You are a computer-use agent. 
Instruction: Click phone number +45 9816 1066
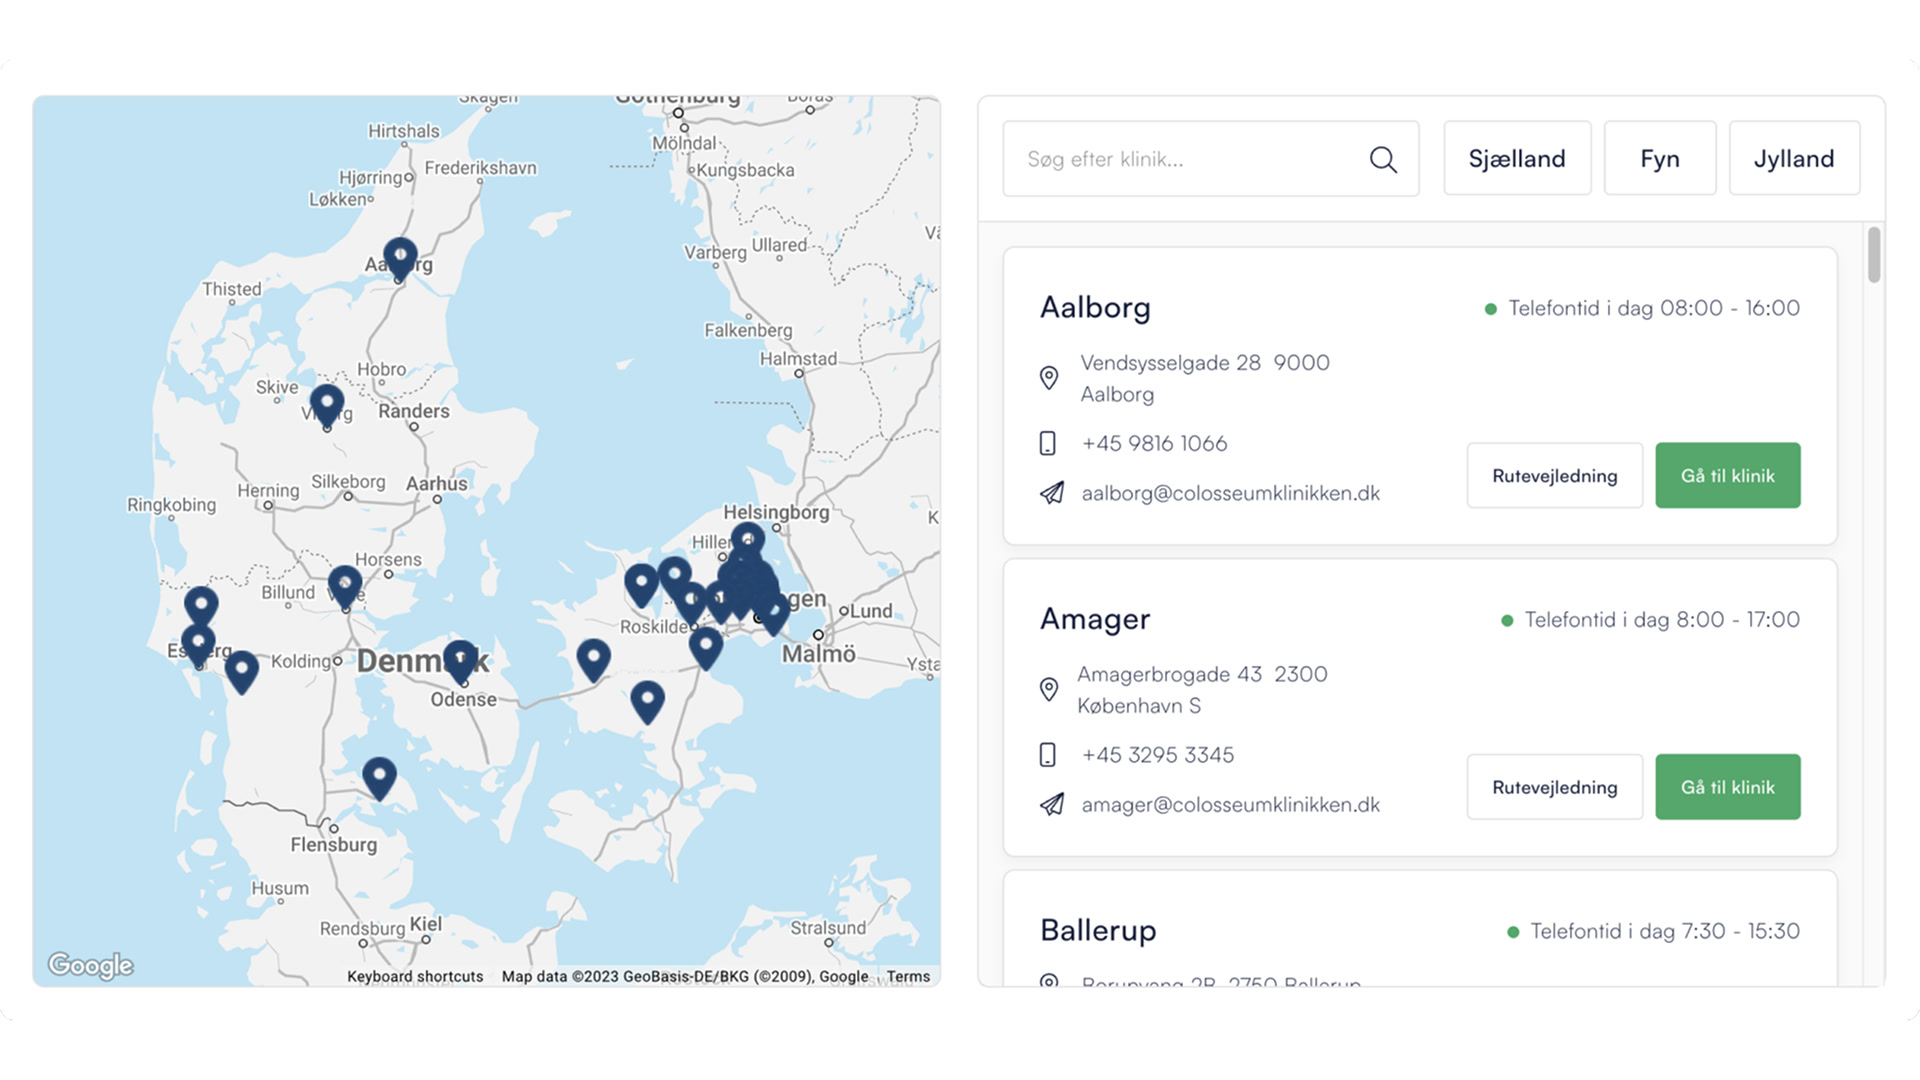(x=1154, y=443)
